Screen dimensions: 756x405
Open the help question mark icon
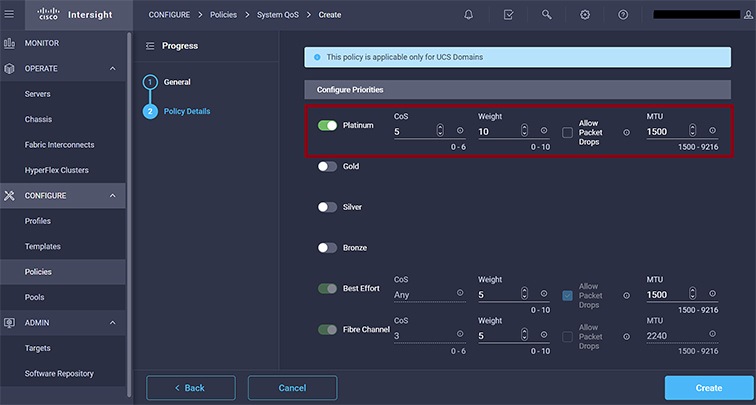[x=623, y=15]
